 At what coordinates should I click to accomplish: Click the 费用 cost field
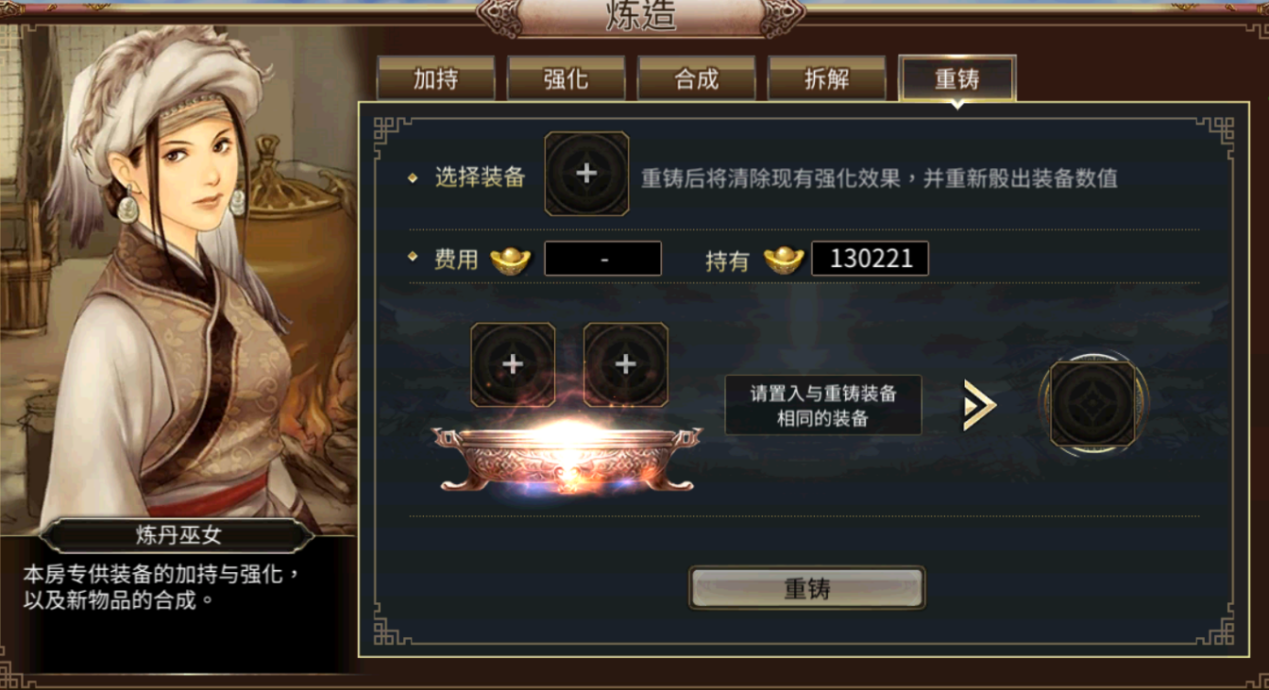tap(603, 259)
